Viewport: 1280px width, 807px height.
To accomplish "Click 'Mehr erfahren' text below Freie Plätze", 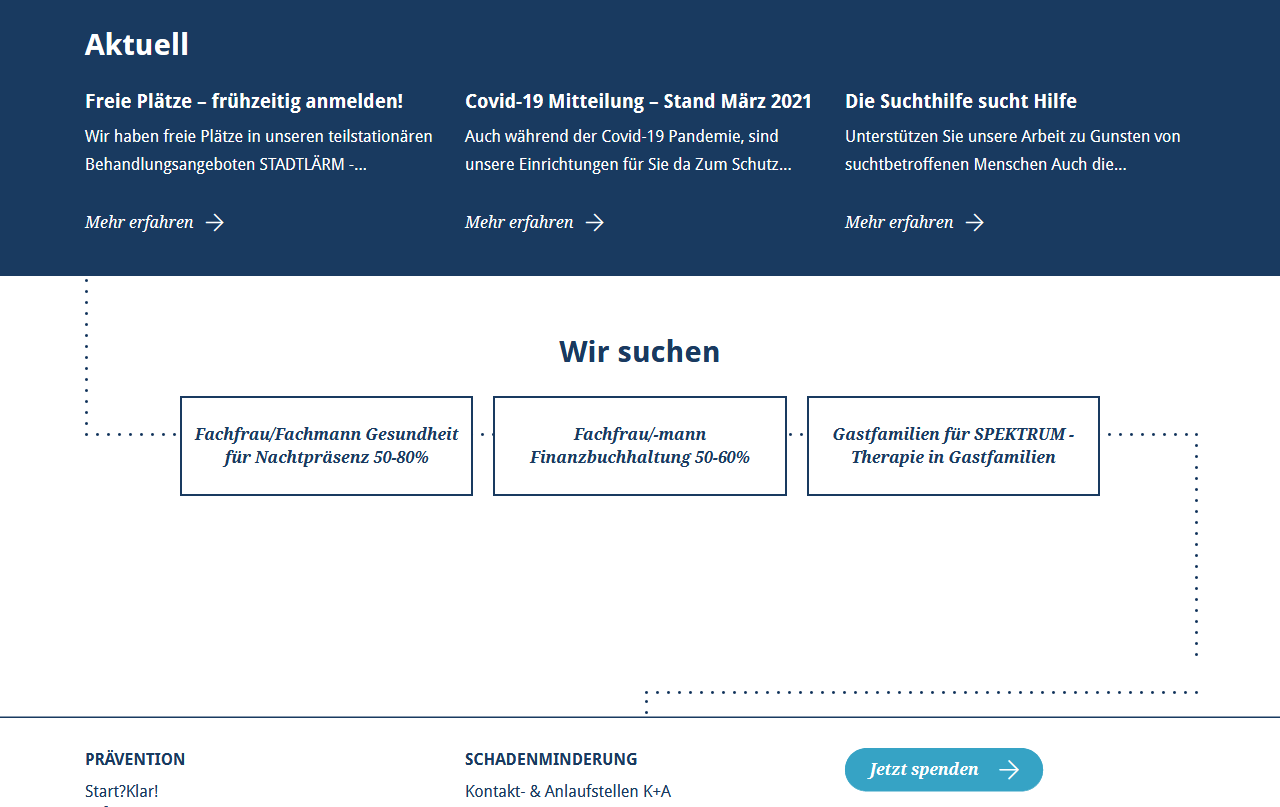I will click(x=139, y=222).
